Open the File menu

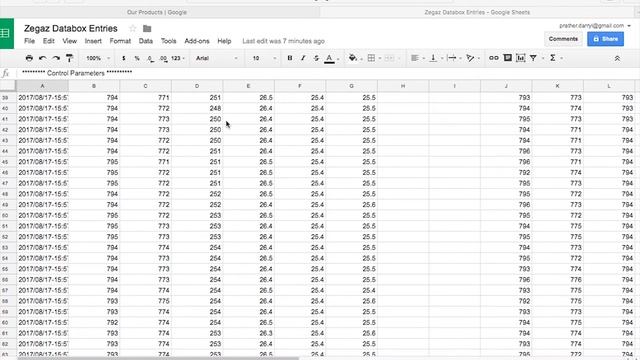[29, 41]
